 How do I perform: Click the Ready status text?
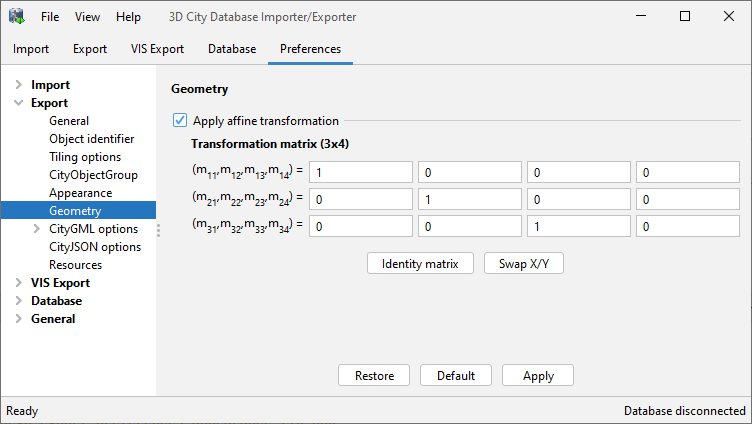pyautogui.click(x=22, y=411)
